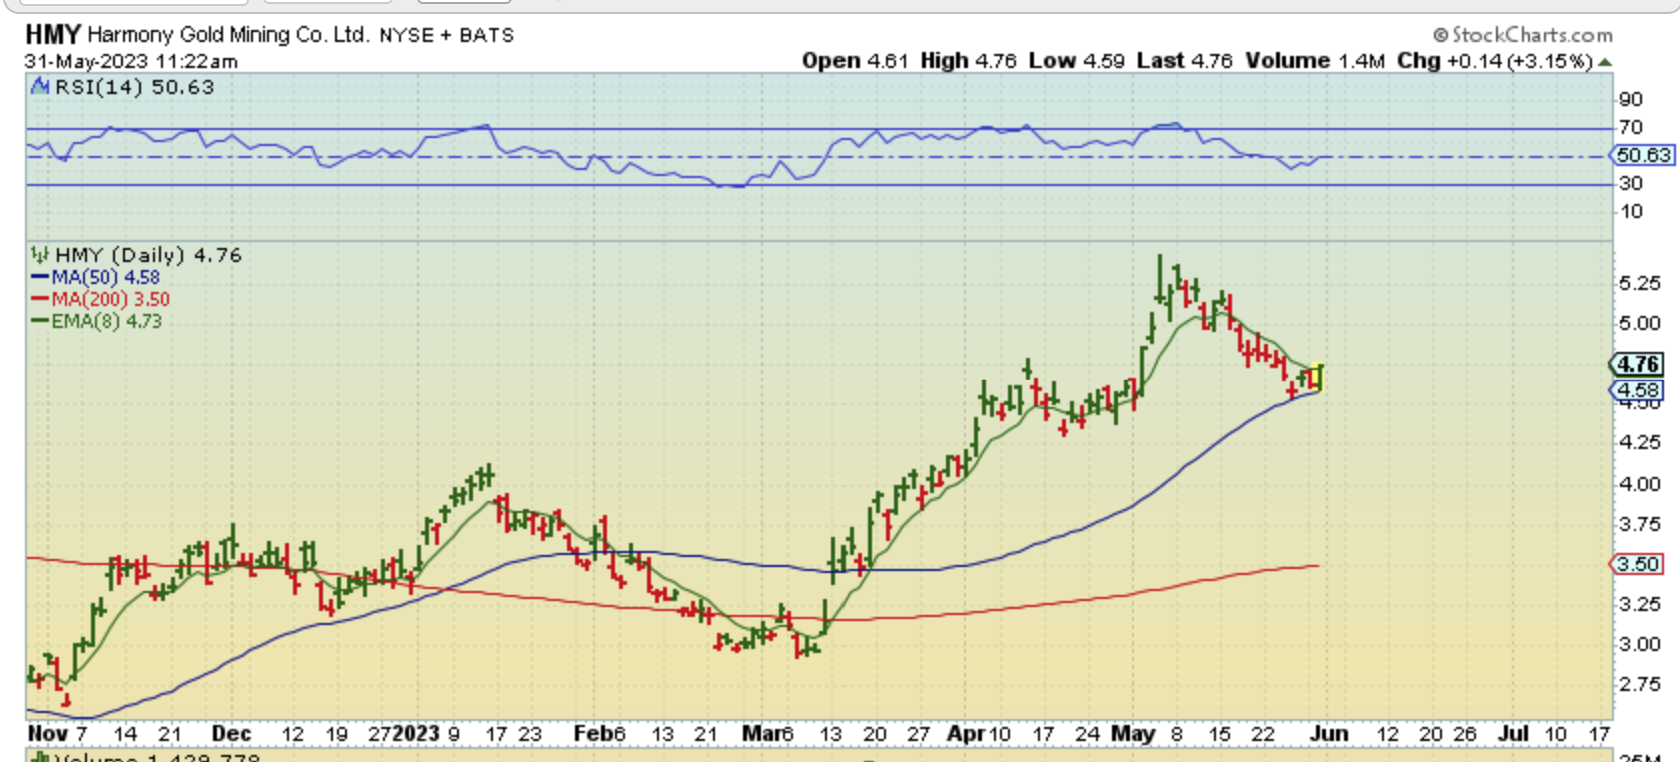Click the Mar label on the date axis
The image size is (1680, 762).
point(761,734)
